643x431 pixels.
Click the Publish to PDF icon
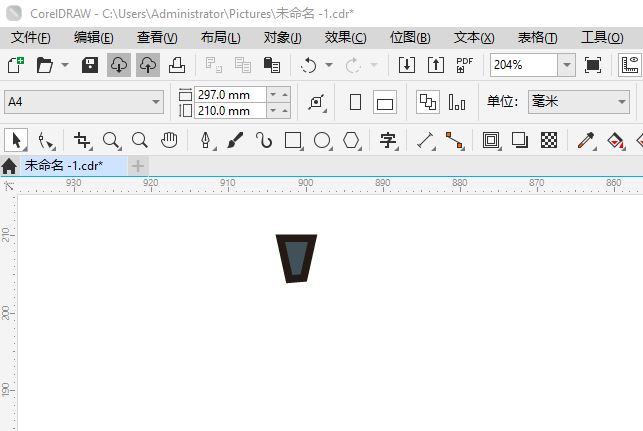(x=464, y=65)
